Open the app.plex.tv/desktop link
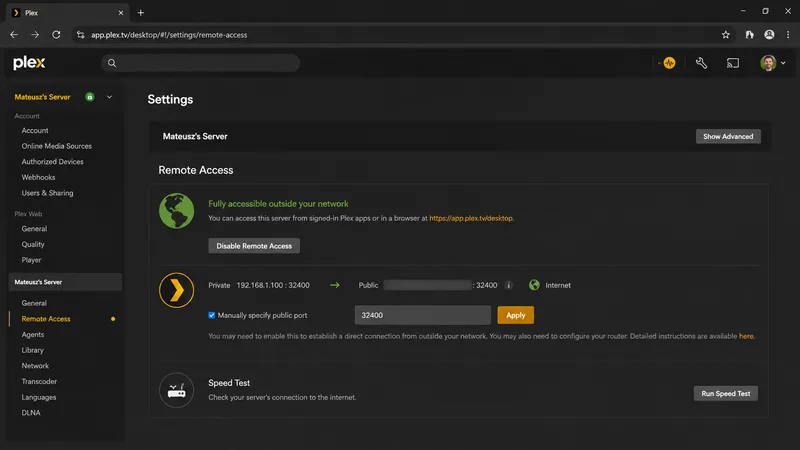The width and height of the screenshot is (800, 450). tap(471, 218)
